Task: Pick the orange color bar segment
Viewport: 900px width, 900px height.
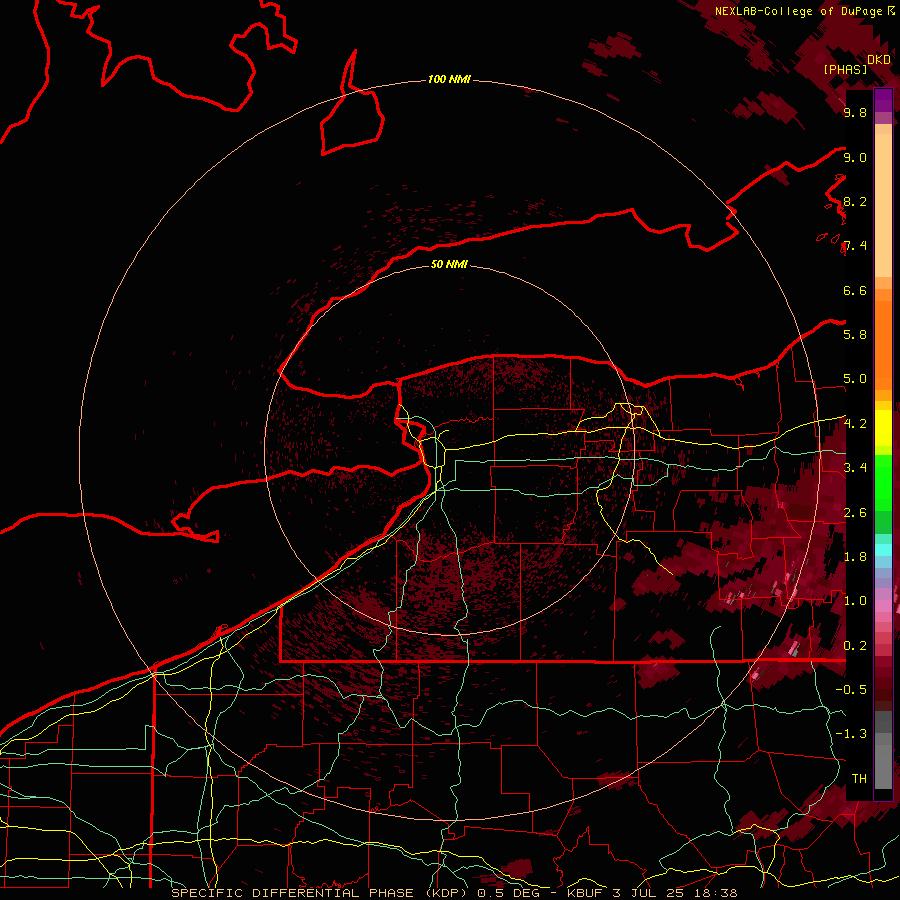Action: coord(883,344)
